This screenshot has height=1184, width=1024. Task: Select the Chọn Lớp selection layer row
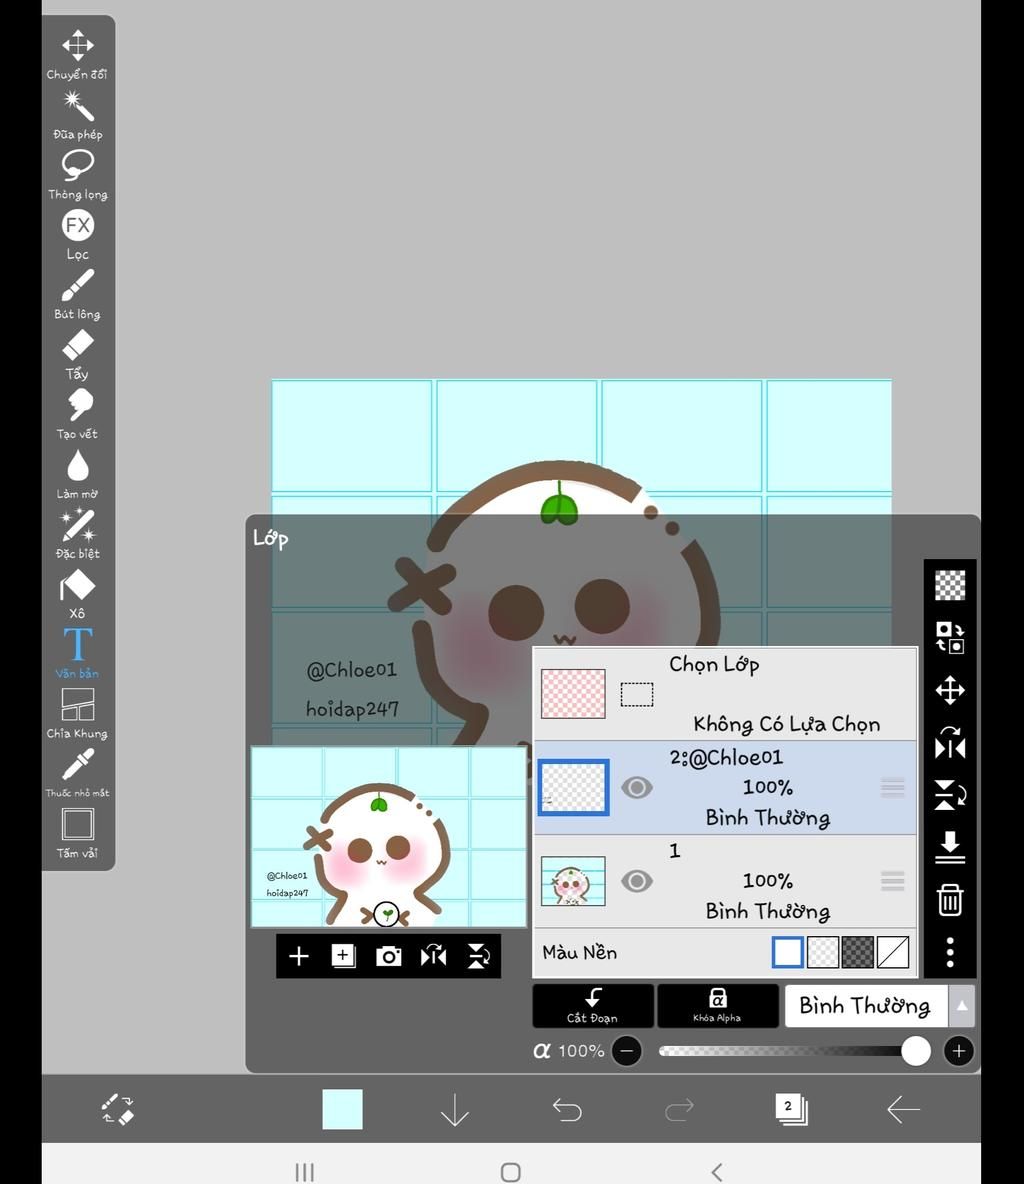[x=725, y=694]
